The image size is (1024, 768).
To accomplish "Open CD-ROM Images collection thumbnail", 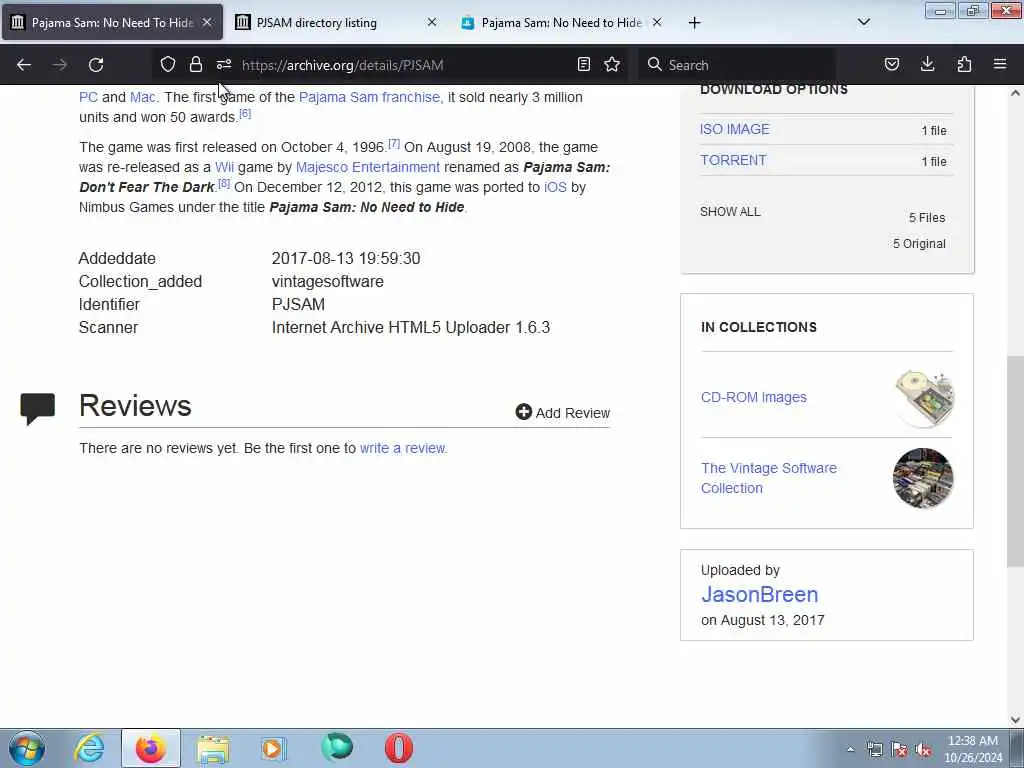I will tap(923, 398).
